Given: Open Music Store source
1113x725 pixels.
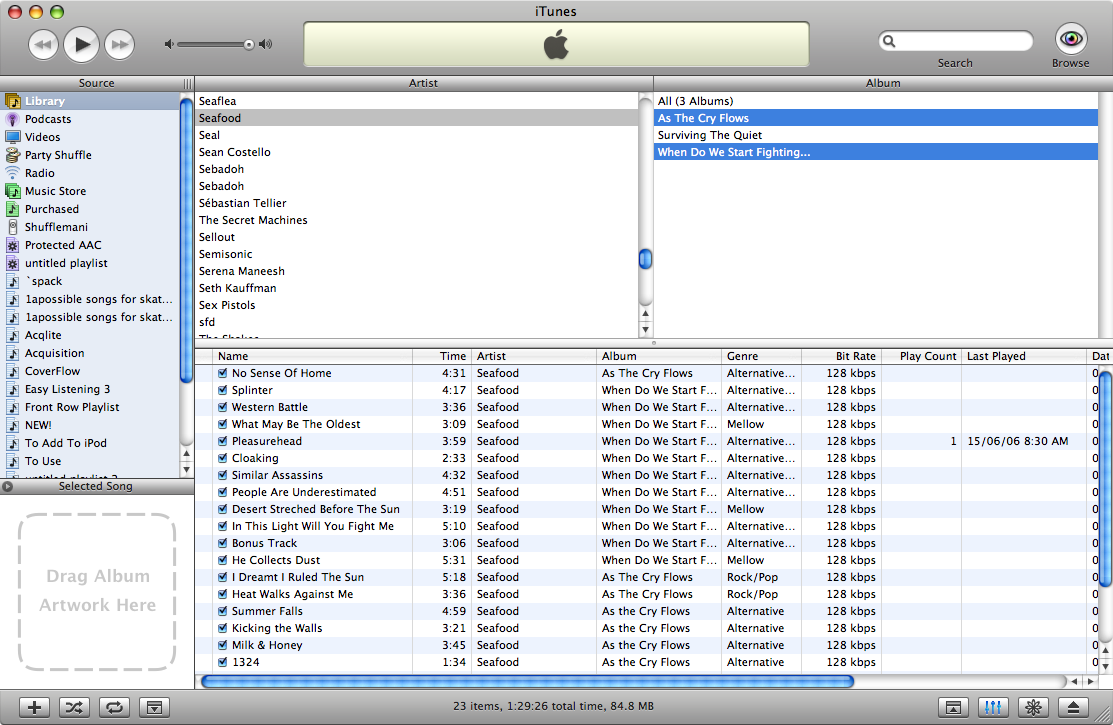Looking at the screenshot, I should (x=90, y=191).
